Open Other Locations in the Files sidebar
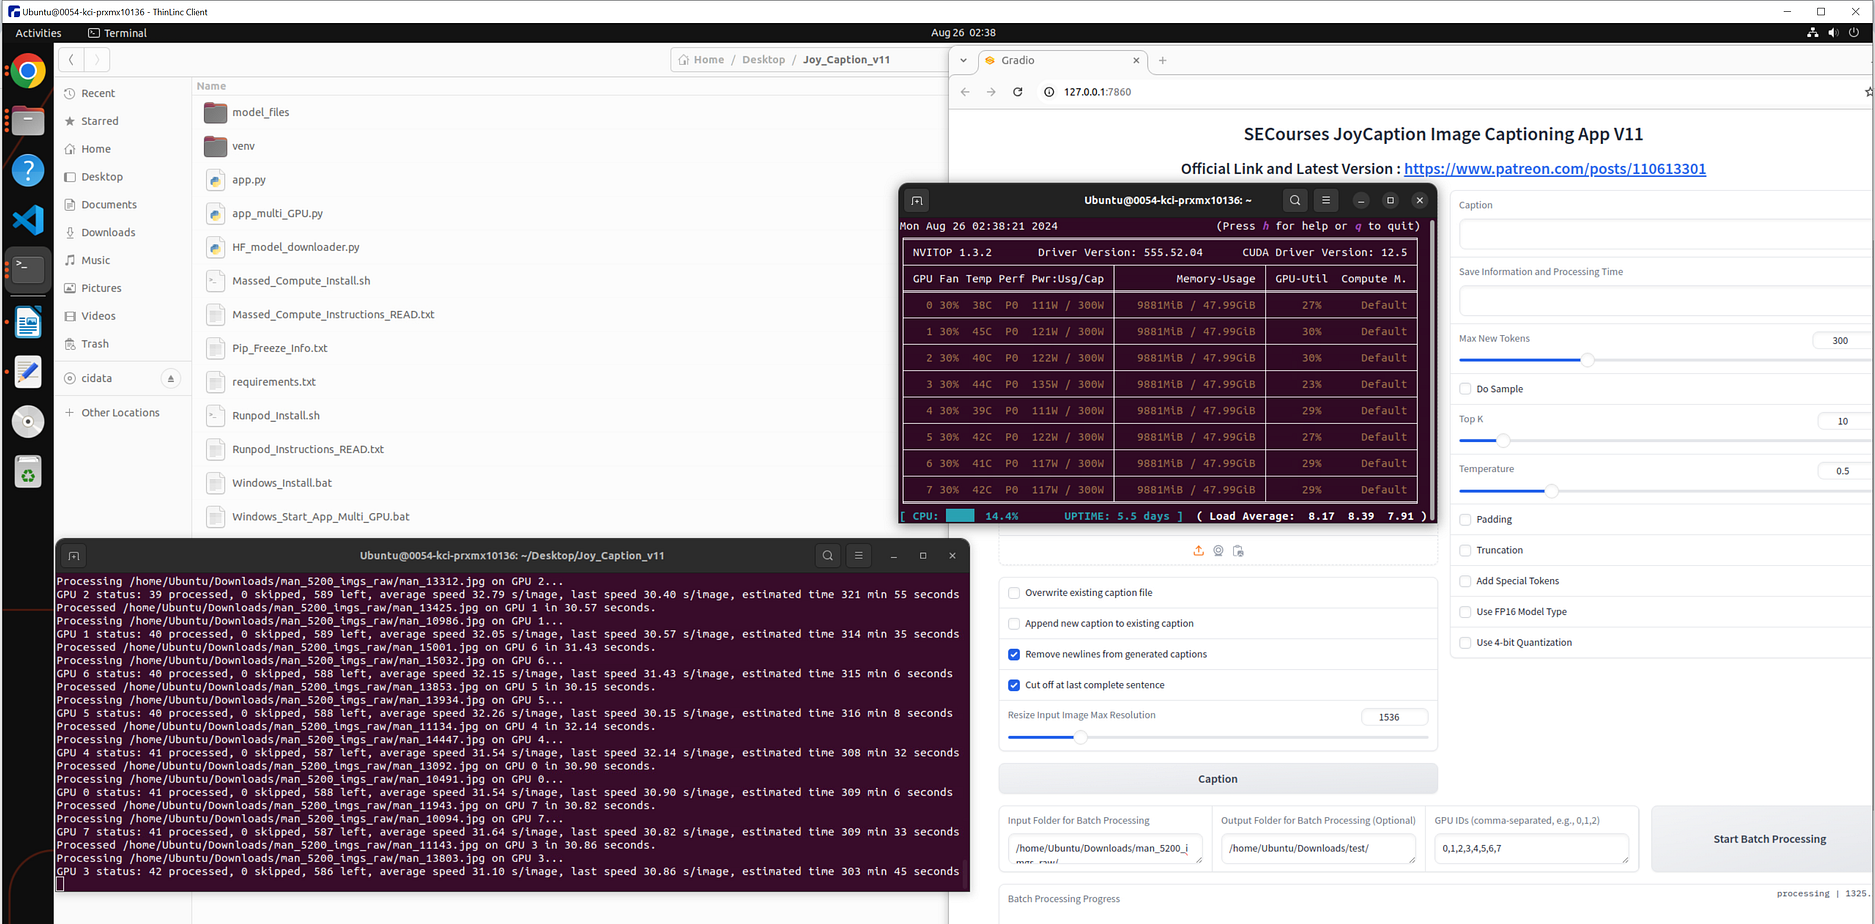Viewport: 1875px width, 924px height. pyautogui.click(x=120, y=413)
